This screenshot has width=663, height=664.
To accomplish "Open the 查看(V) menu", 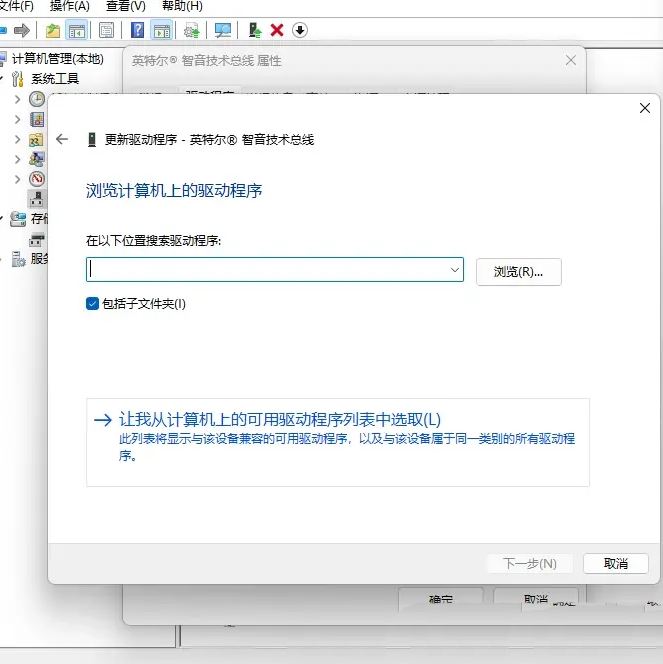I will coord(126,6).
